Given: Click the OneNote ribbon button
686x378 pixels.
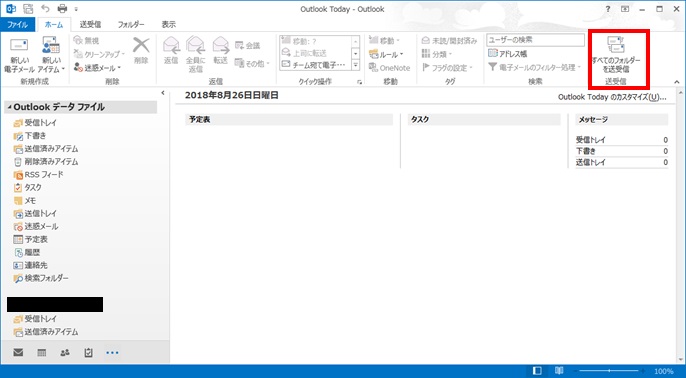Looking at the screenshot, I should 389,68.
